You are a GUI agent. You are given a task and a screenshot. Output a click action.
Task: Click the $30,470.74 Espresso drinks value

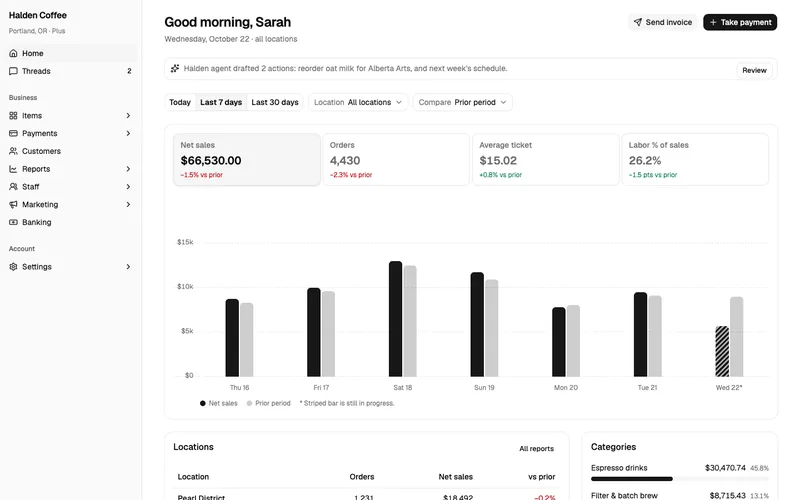pos(725,468)
